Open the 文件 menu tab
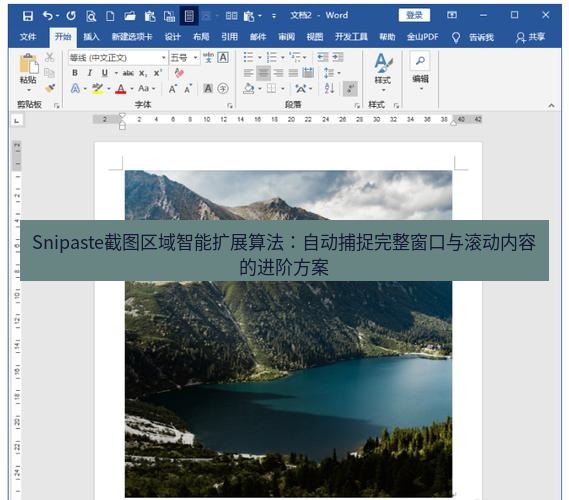This screenshot has height=500, width=569. tap(28, 37)
